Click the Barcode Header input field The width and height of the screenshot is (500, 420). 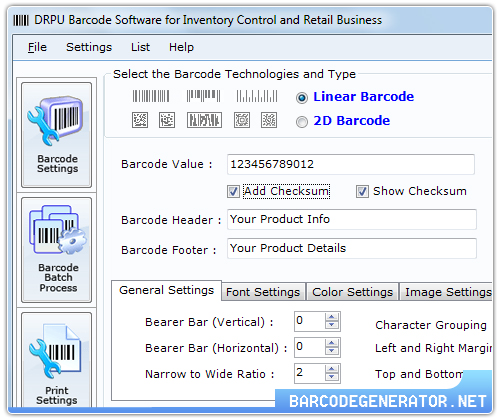coord(352,219)
